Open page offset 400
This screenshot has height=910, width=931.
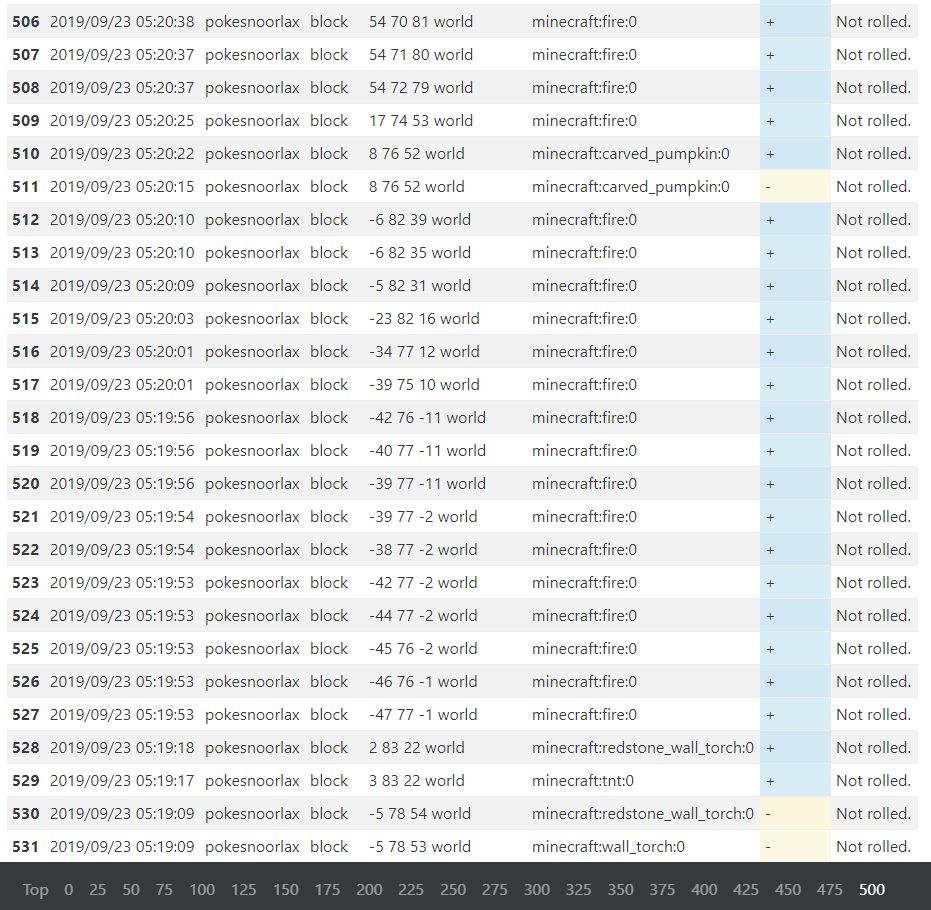coord(704,889)
